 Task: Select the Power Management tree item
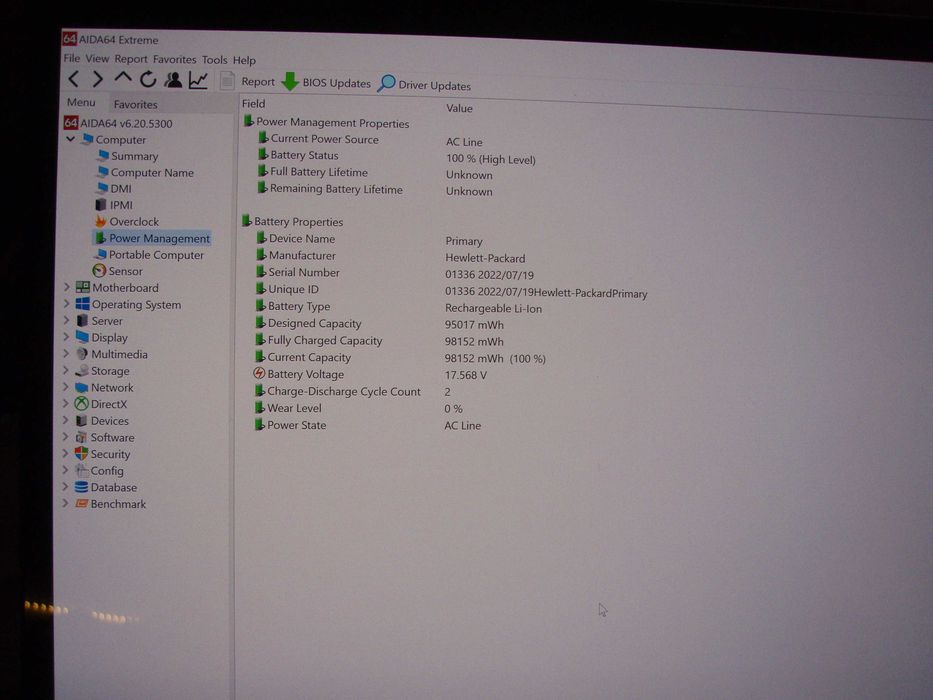coord(152,238)
